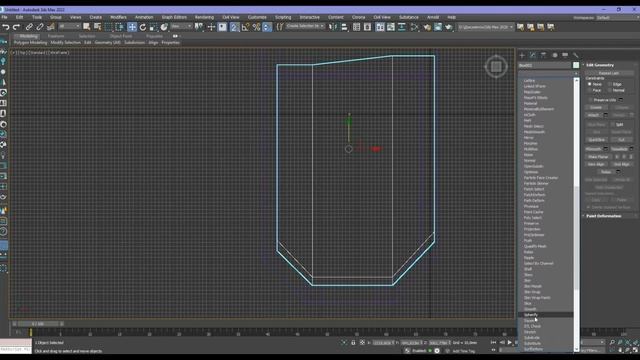Toggle the Scene Explorer icon
This screenshot has height=360, width=640.
click(356, 27)
